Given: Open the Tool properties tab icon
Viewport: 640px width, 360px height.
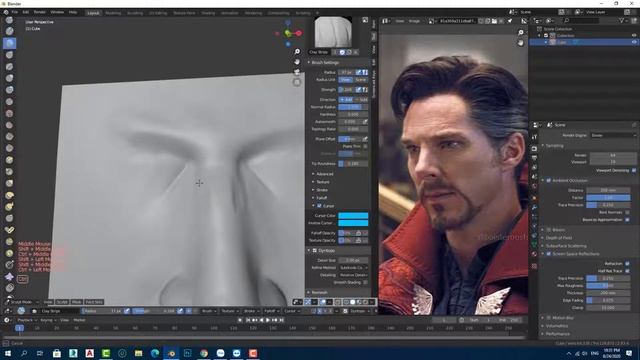Looking at the screenshot, I should [534, 137].
